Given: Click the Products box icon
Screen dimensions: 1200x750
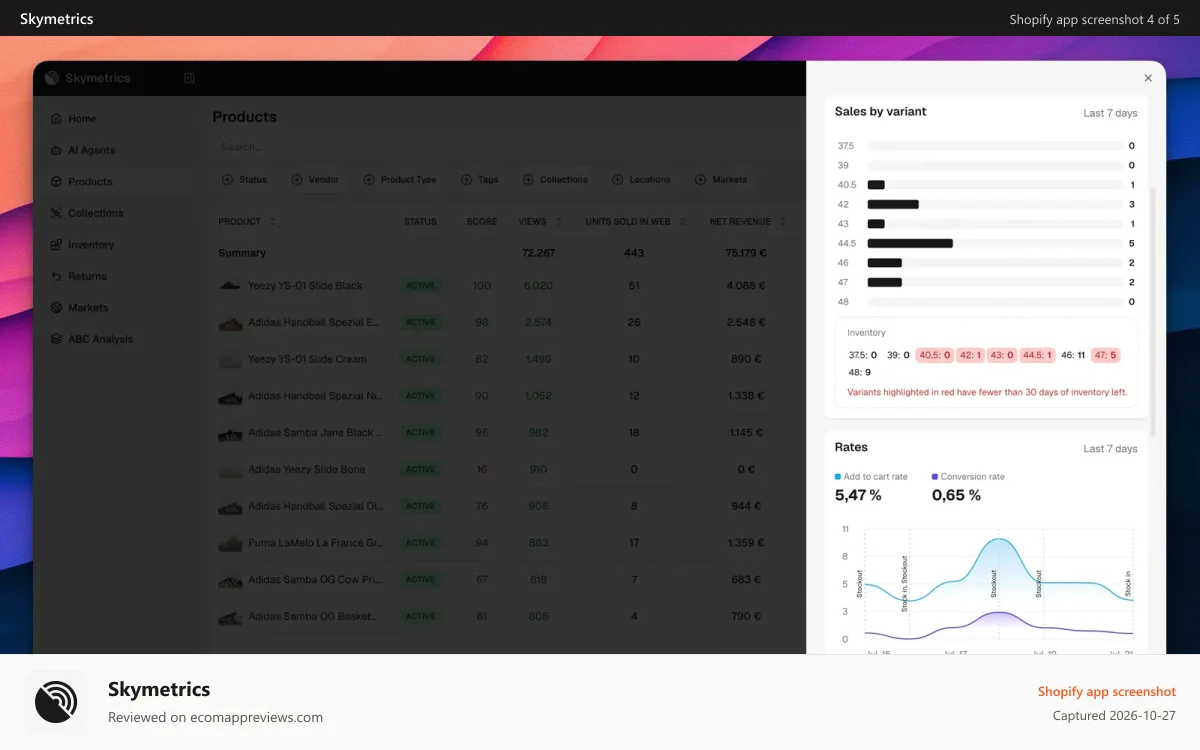Looking at the screenshot, I should [x=56, y=182].
